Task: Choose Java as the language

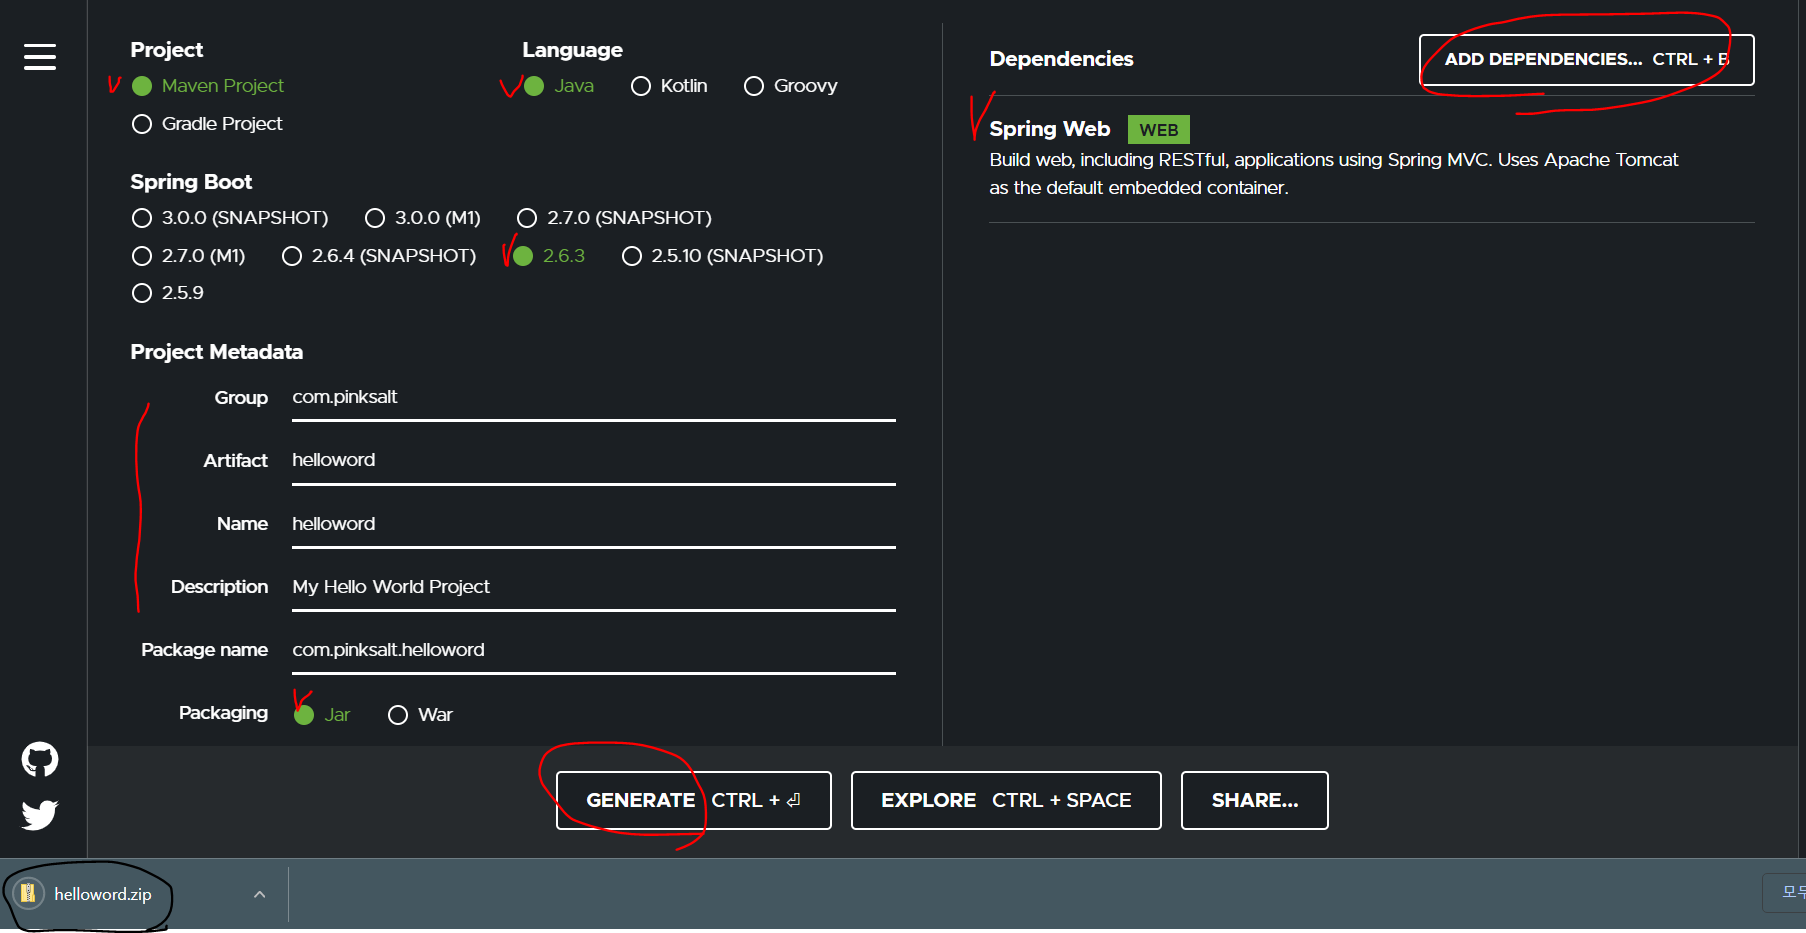Action: [x=534, y=86]
